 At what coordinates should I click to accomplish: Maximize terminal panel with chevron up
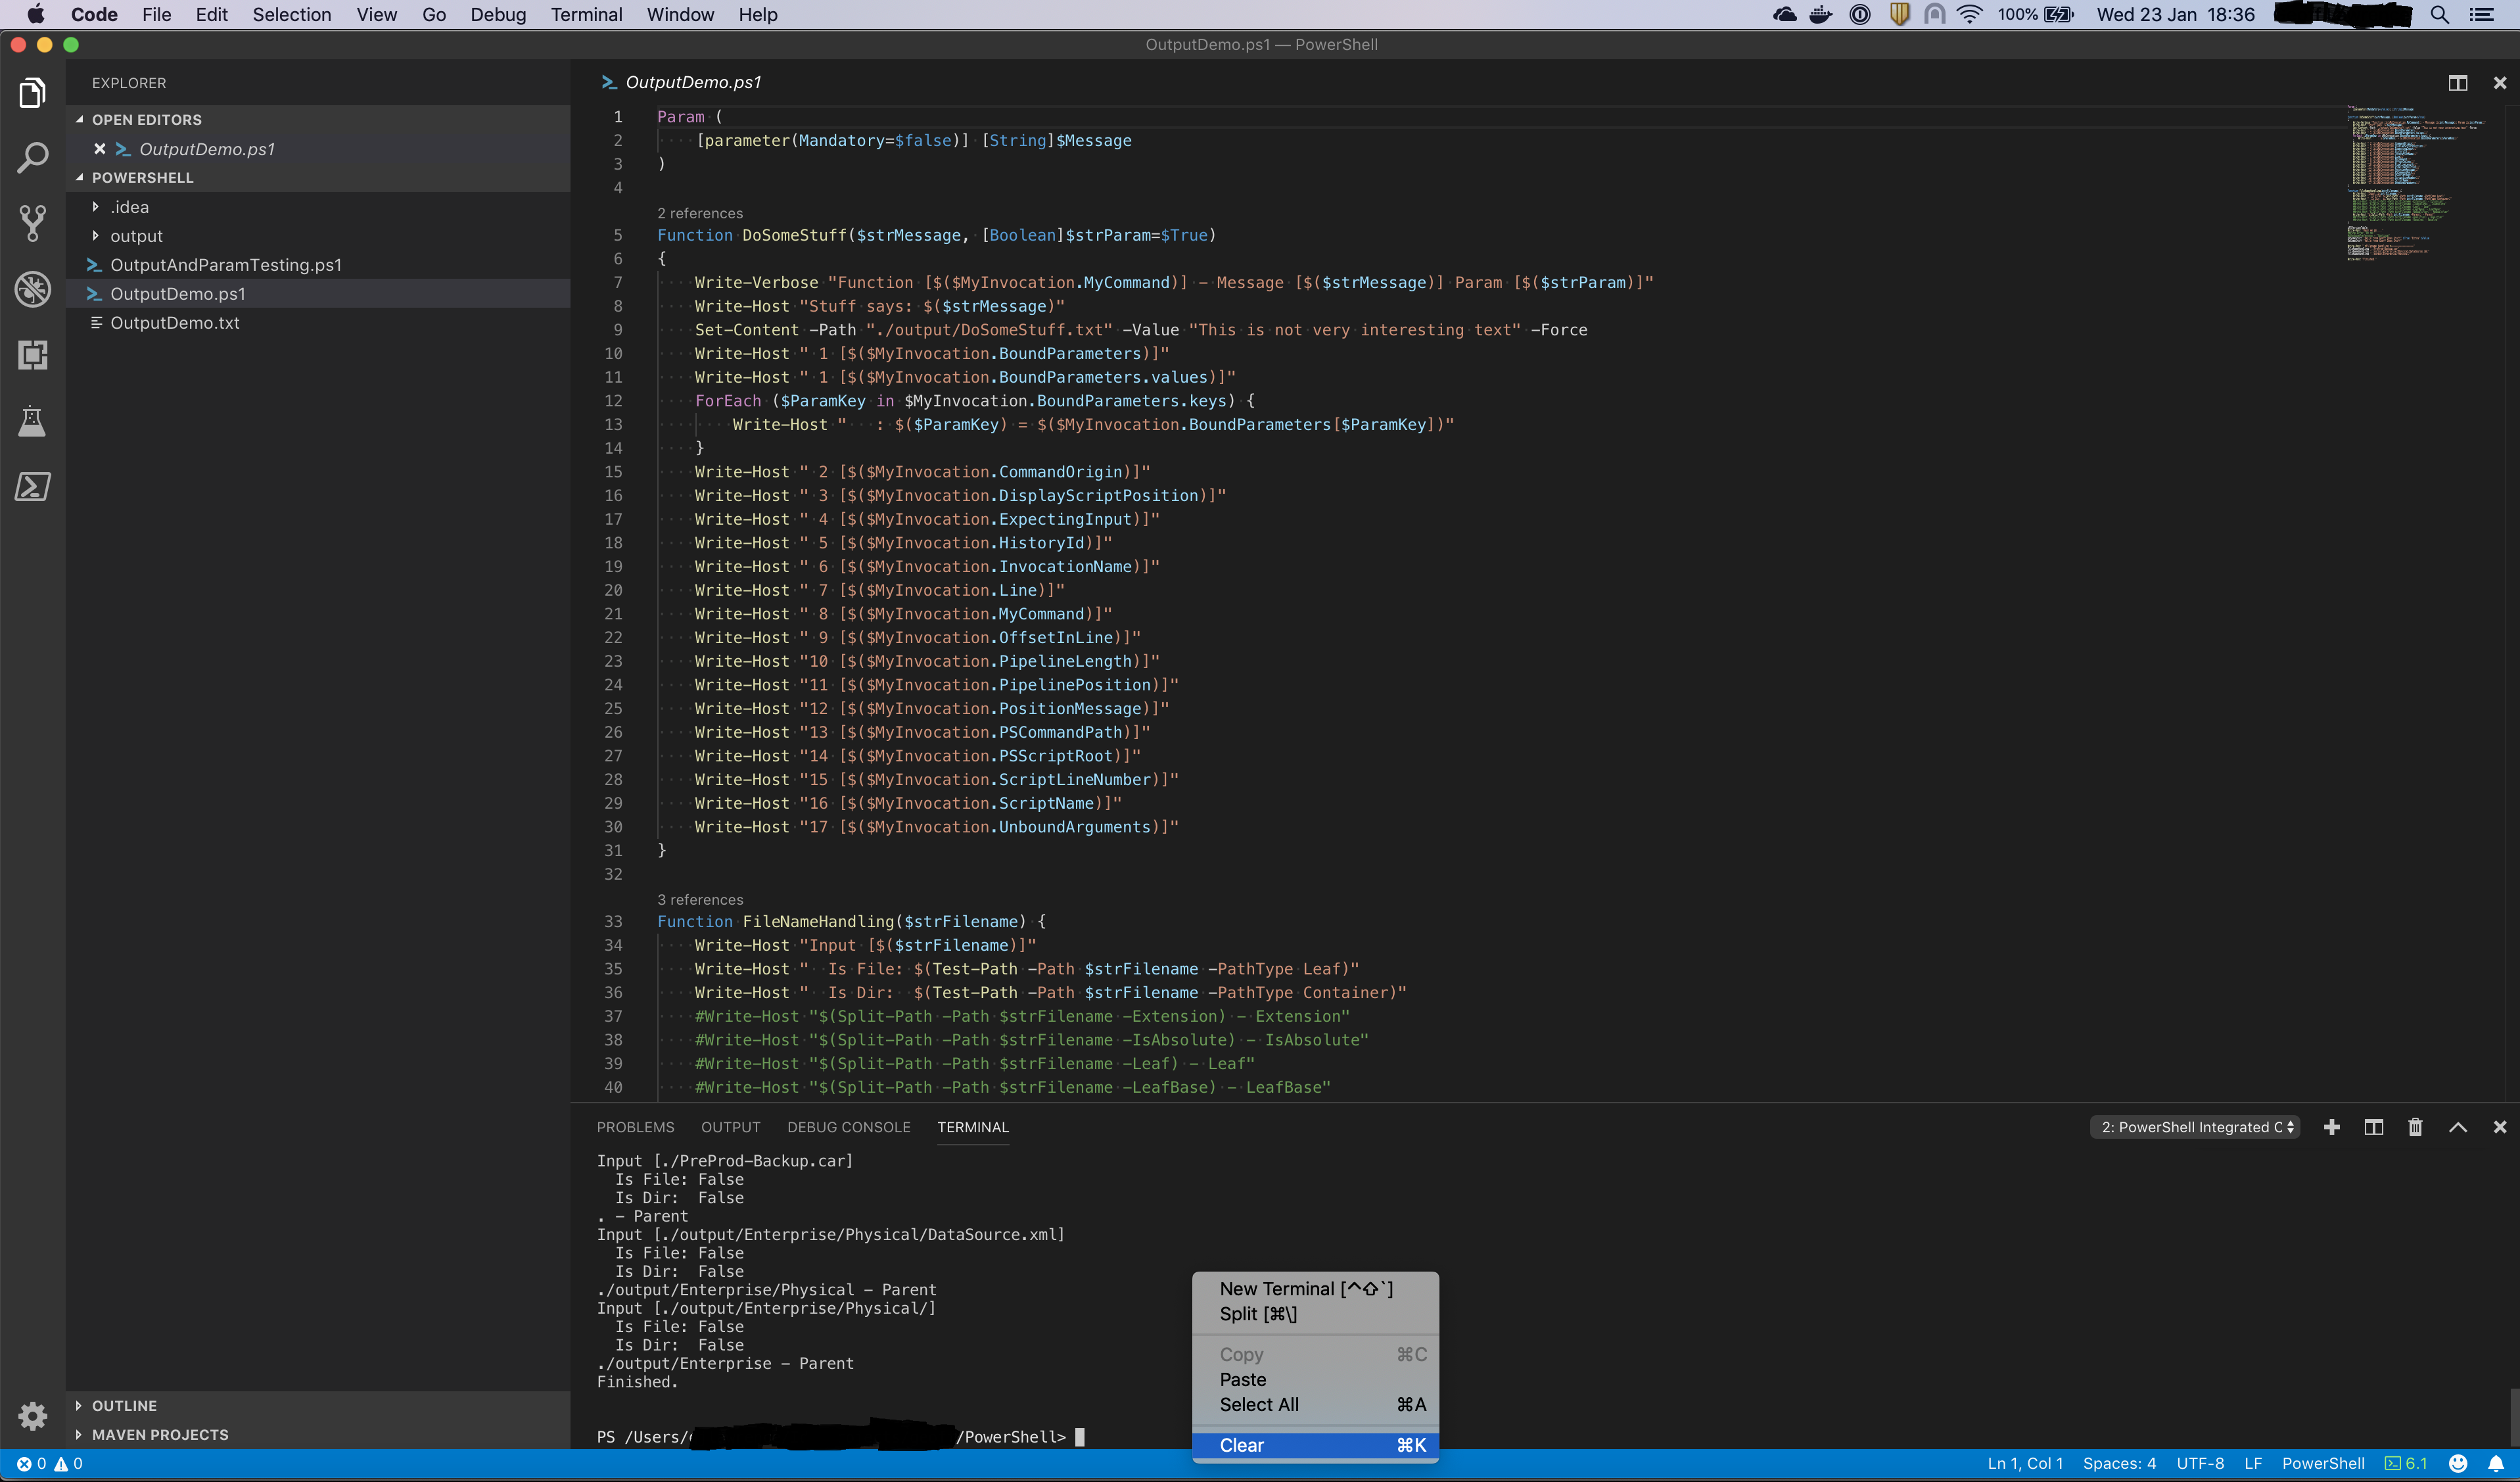[2457, 1127]
